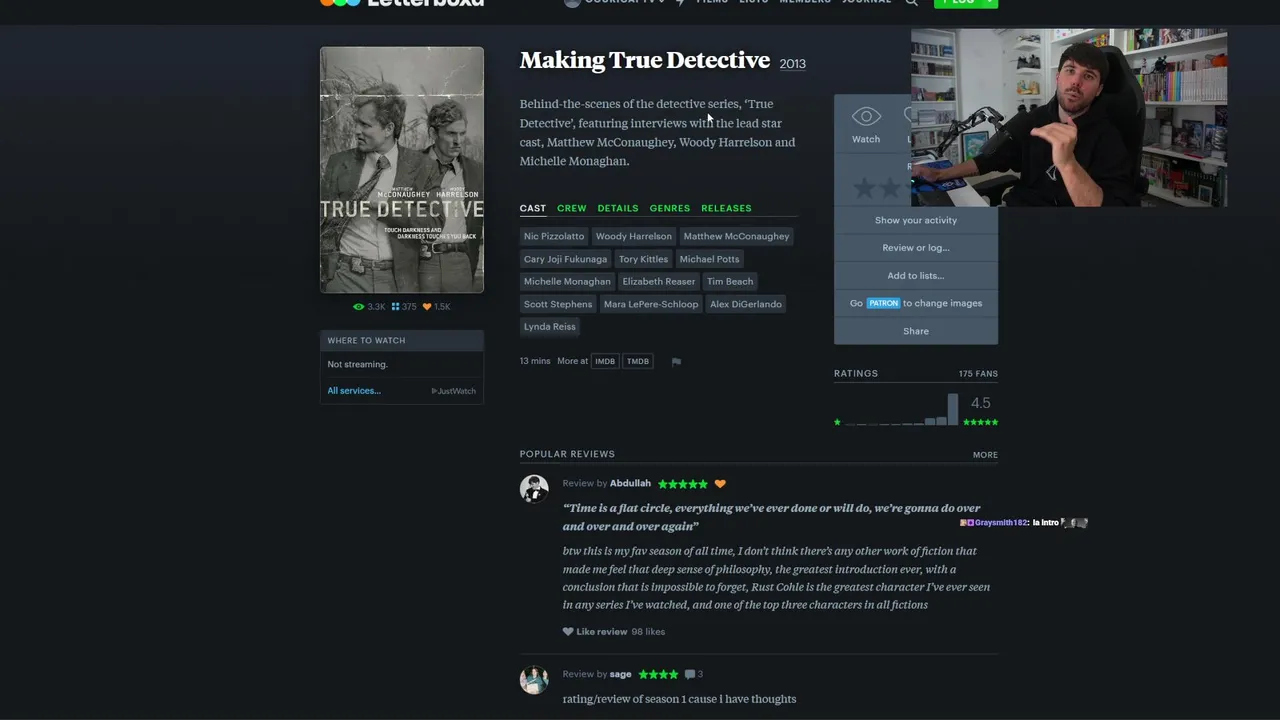Click the orange heart likes icon showing 1.5K
1280x720 pixels.
tap(427, 307)
